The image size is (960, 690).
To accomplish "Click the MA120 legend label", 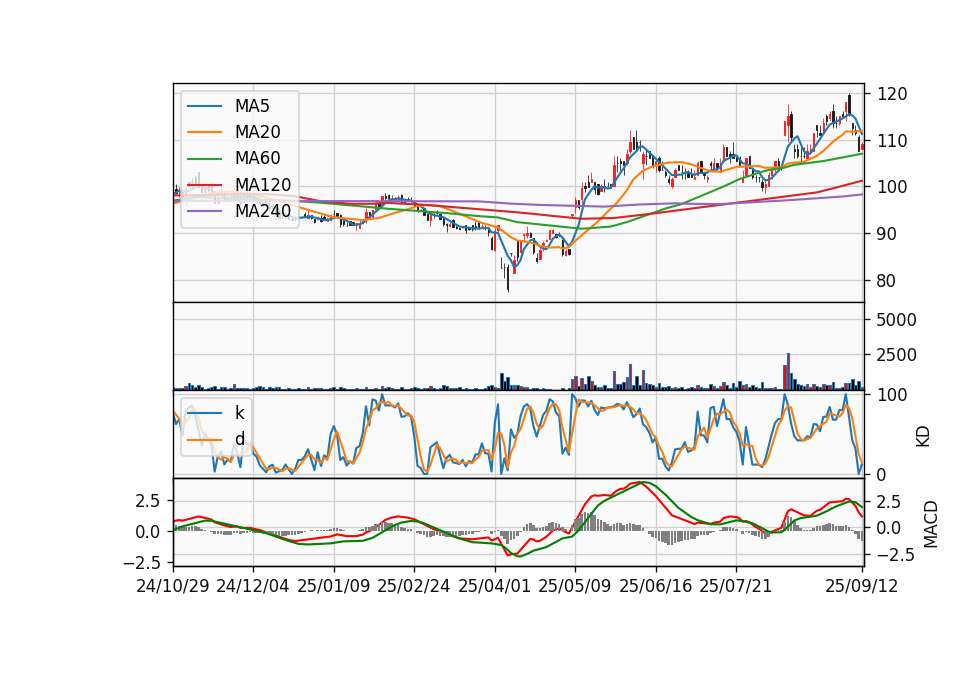I will (263, 185).
